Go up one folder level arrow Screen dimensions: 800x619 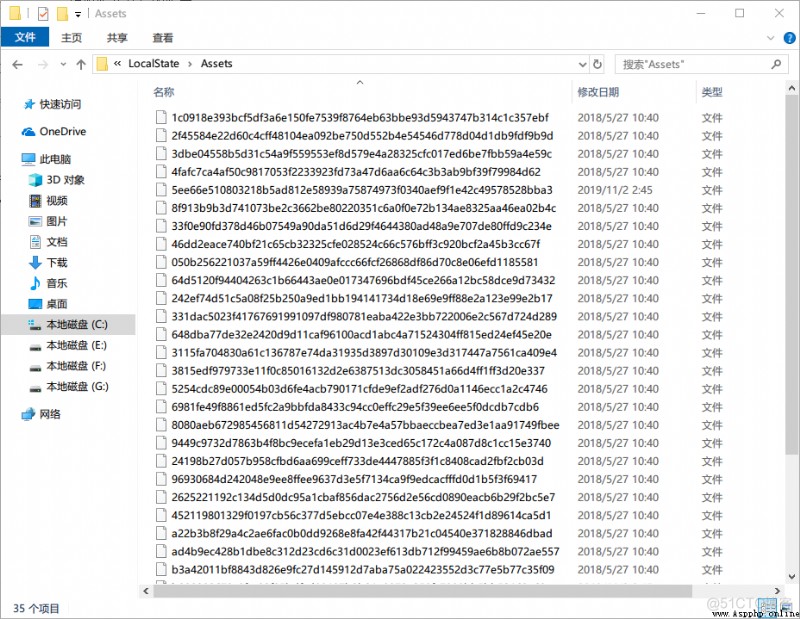pos(81,64)
